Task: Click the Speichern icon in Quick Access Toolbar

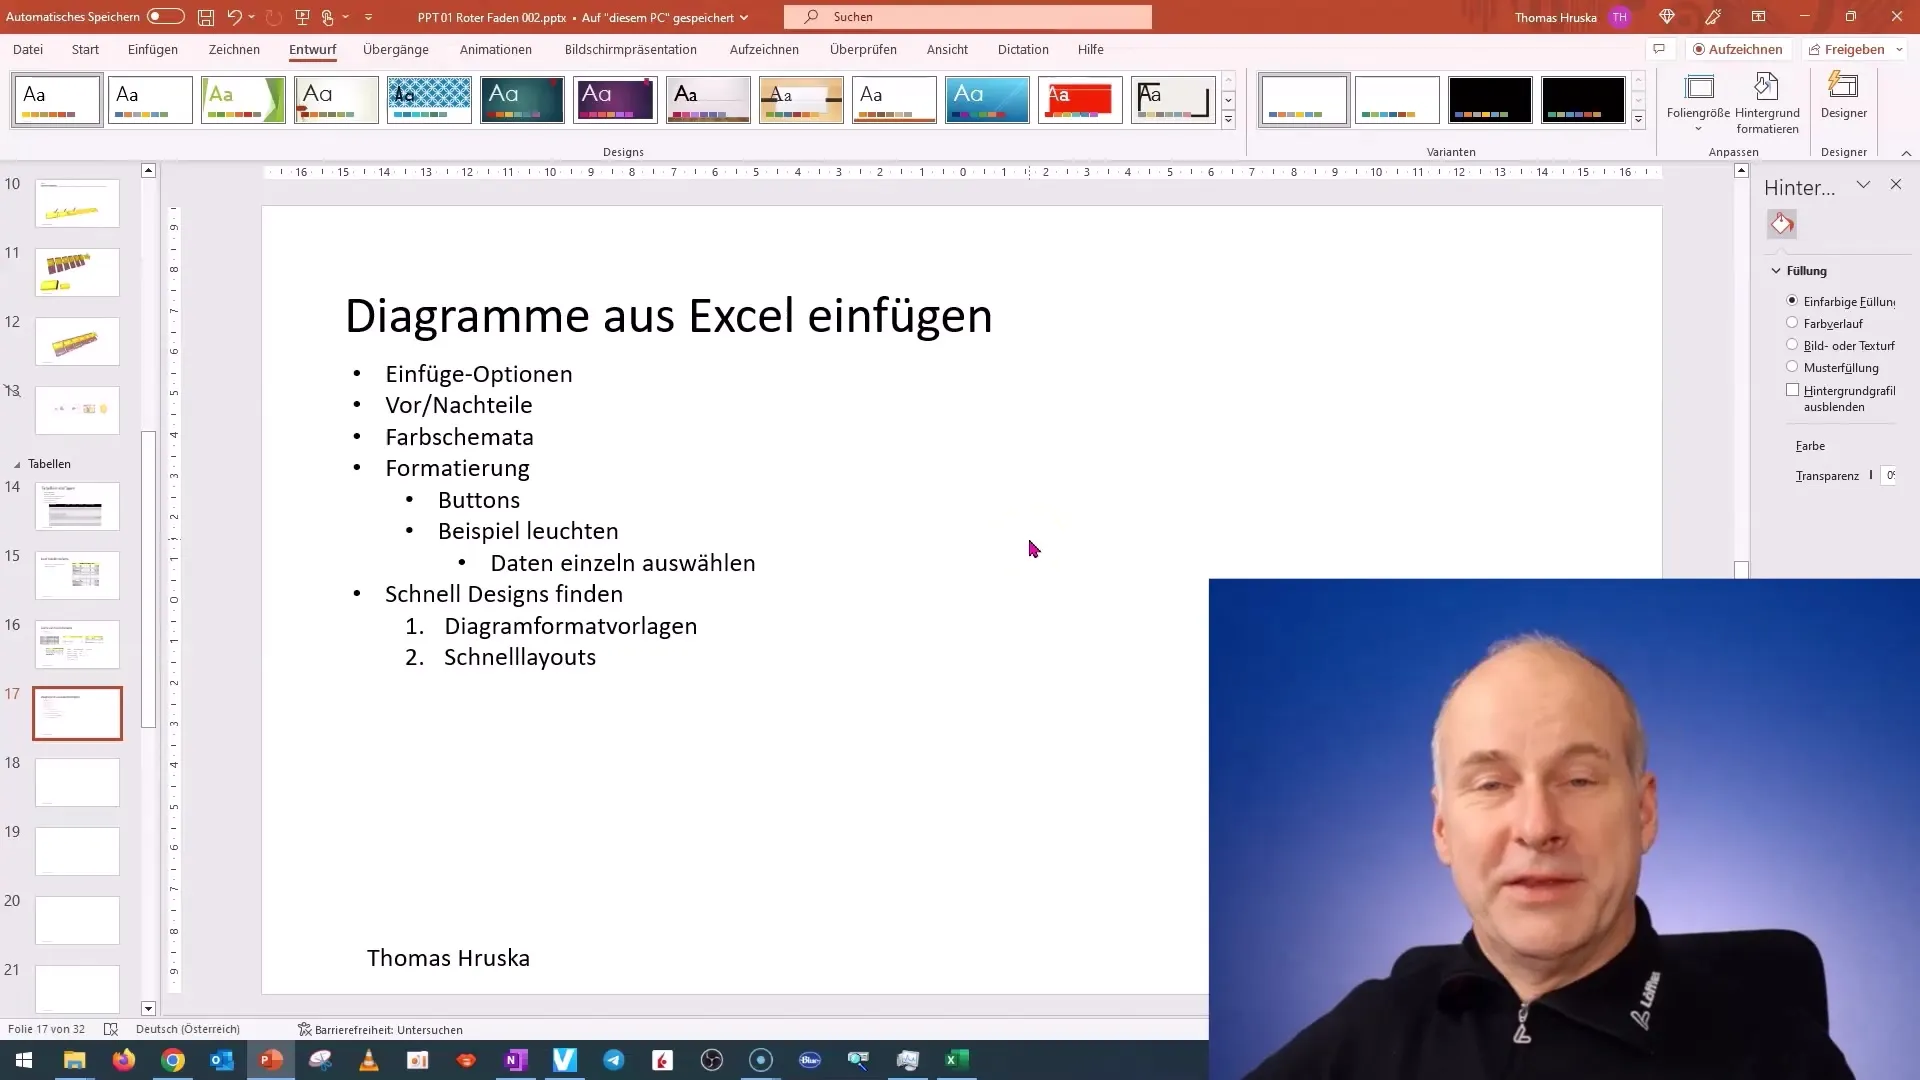Action: point(206,16)
